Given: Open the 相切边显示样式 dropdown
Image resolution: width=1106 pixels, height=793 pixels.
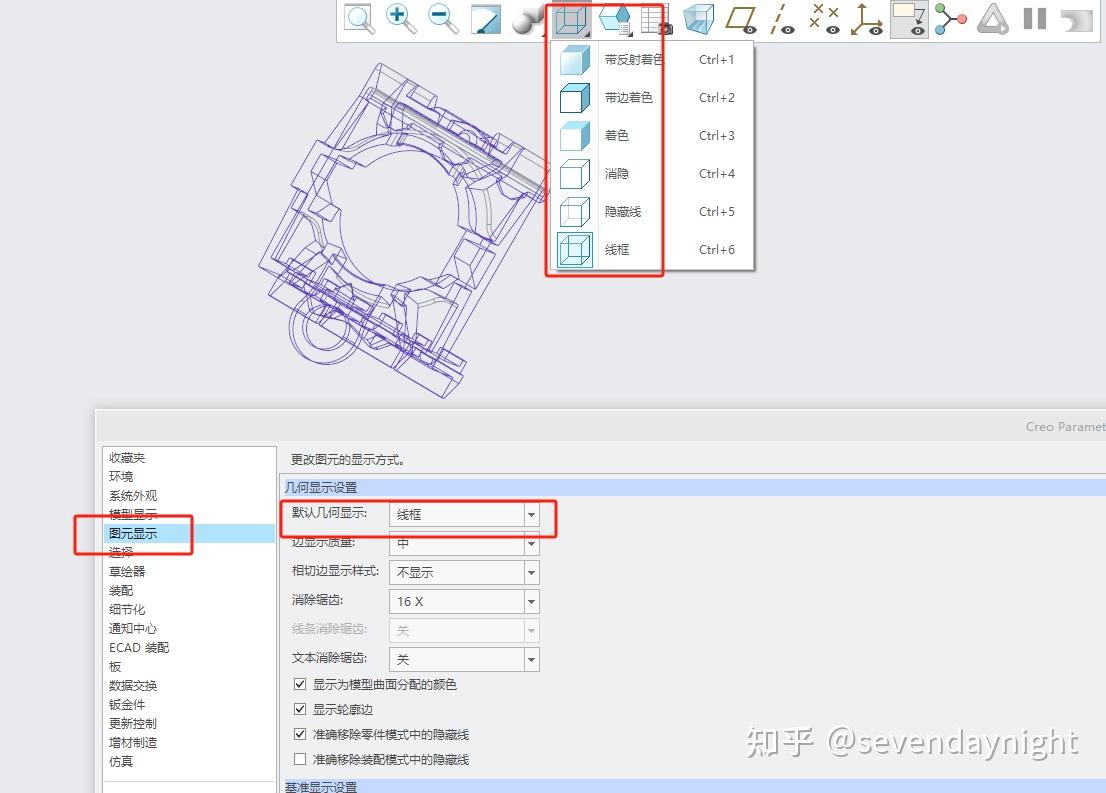Looking at the screenshot, I should [x=529, y=572].
